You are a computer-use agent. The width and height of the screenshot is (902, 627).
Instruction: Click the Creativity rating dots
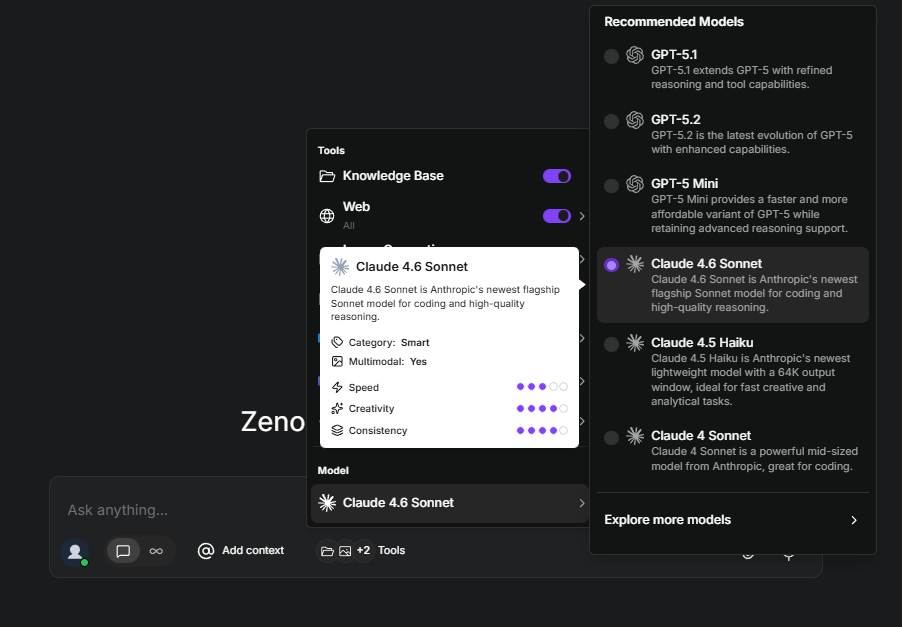tap(542, 408)
